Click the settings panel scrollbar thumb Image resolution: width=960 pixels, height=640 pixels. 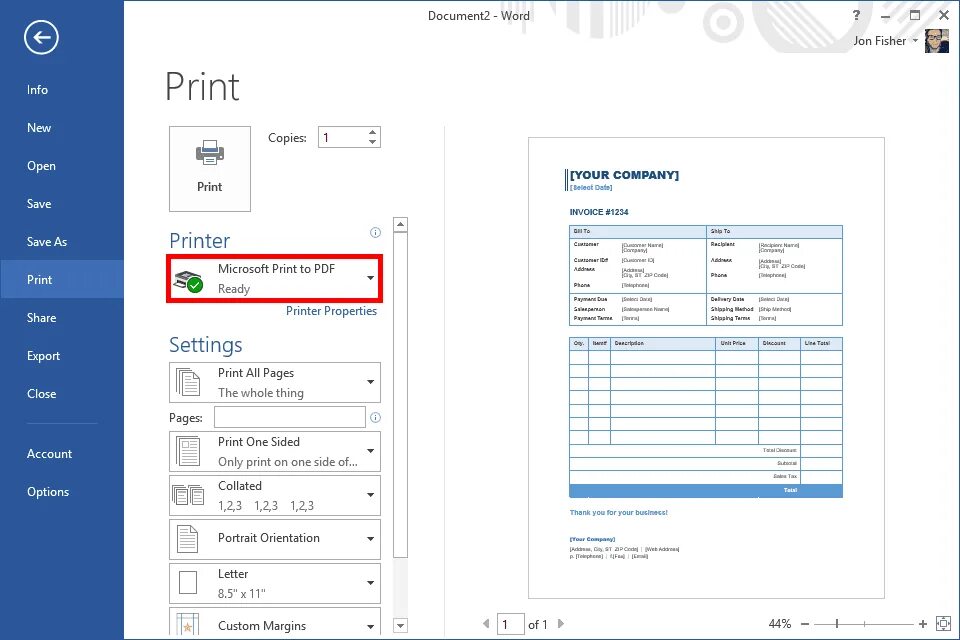(x=400, y=394)
